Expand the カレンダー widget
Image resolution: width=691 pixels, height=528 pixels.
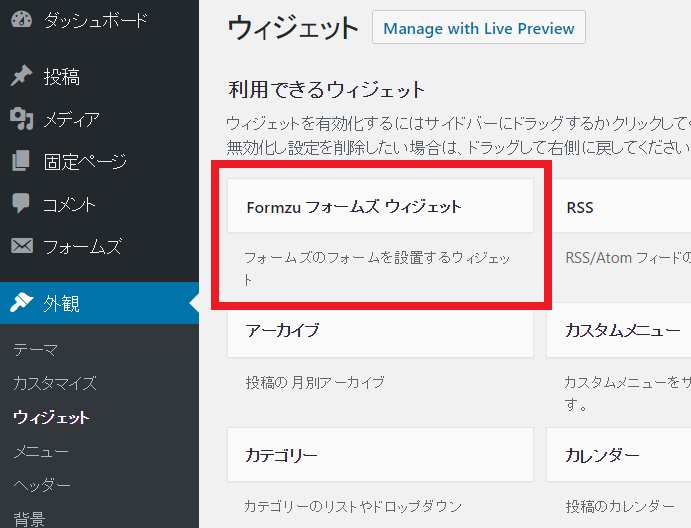click(x=619, y=455)
